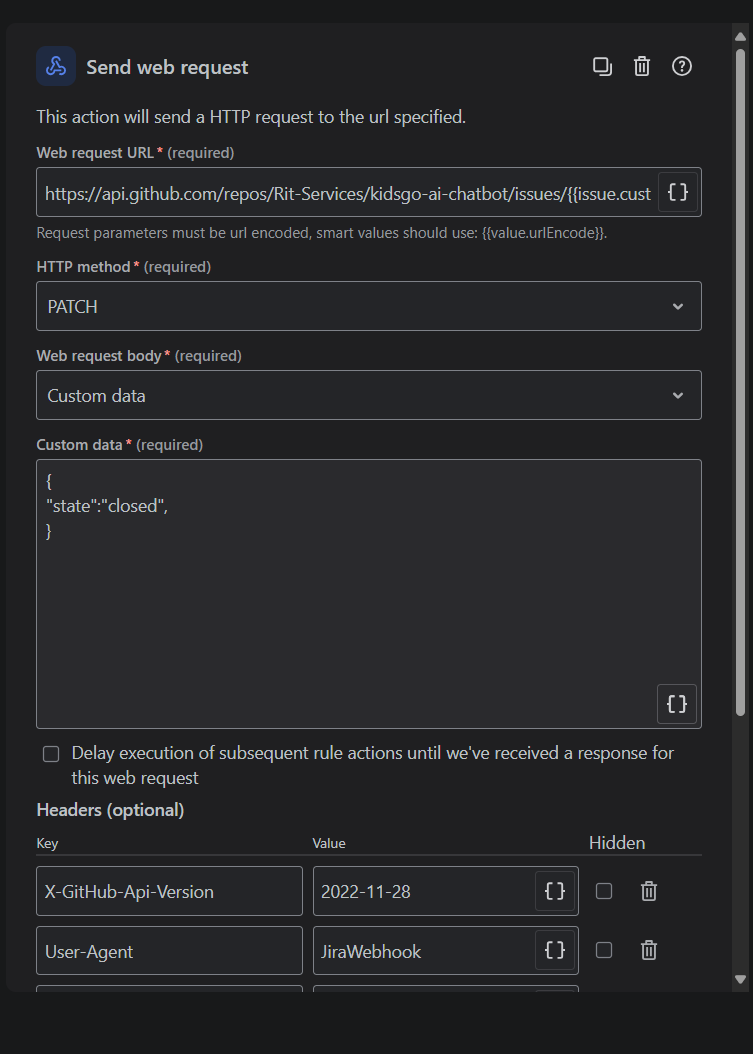Mark X-GitHub-Api-Version header as hidden
Screen dimensions: 753x1054
pyautogui.click(x=604, y=891)
